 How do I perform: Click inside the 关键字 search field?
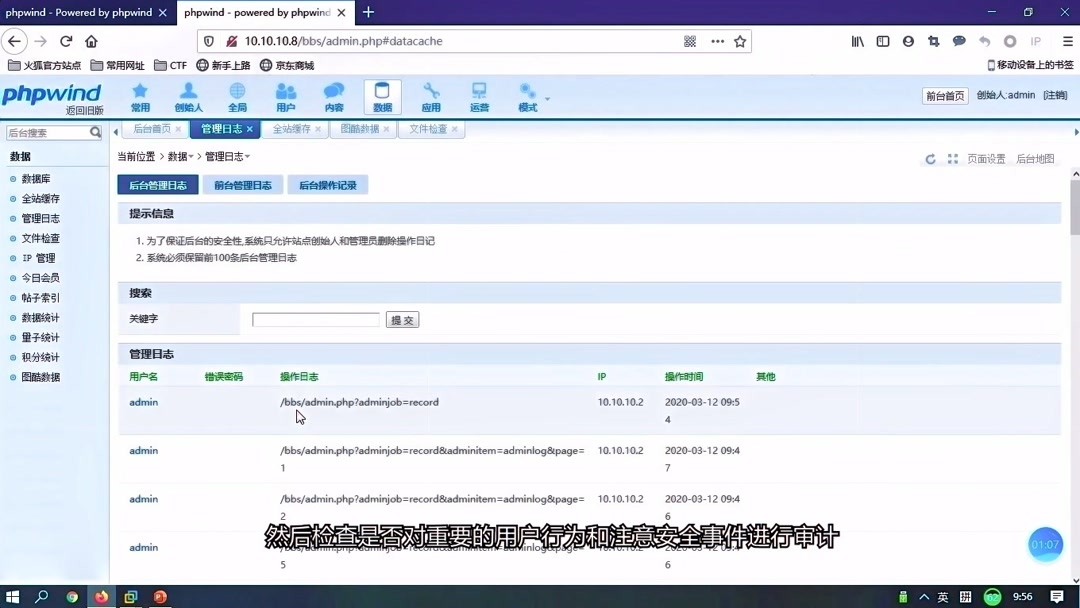pos(315,319)
